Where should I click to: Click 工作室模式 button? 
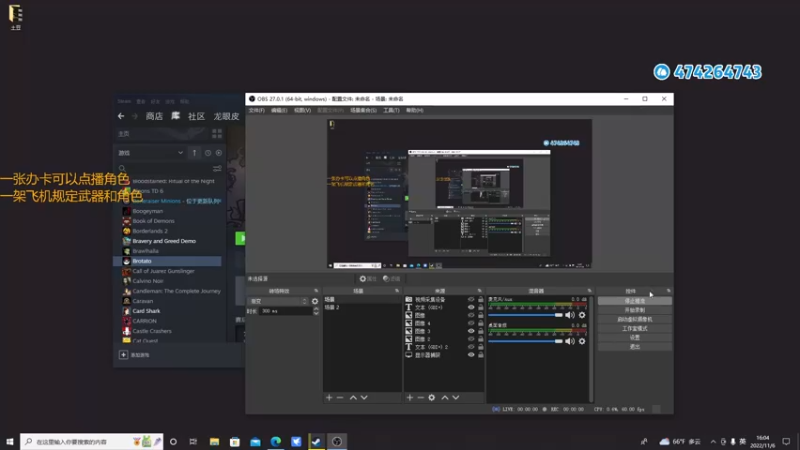pos(635,329)
